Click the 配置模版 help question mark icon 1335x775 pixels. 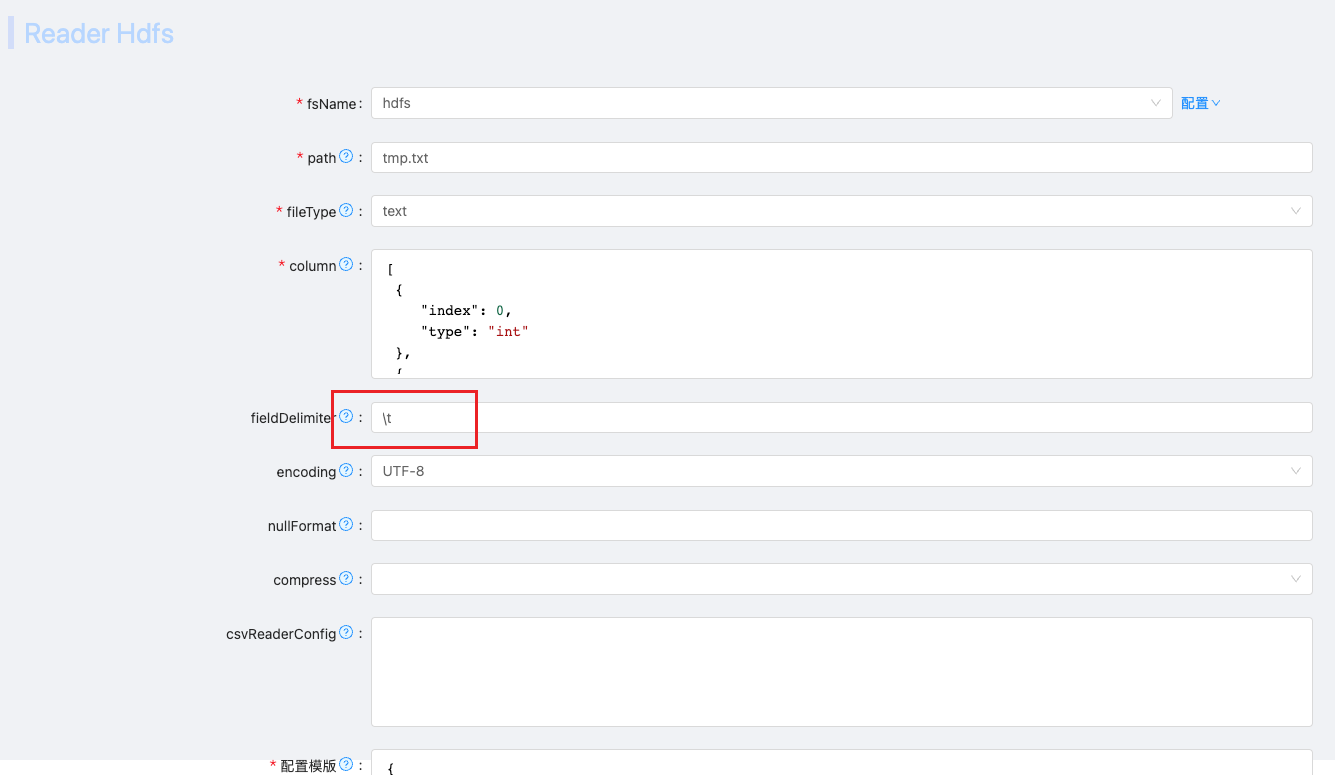coord(345,763)
